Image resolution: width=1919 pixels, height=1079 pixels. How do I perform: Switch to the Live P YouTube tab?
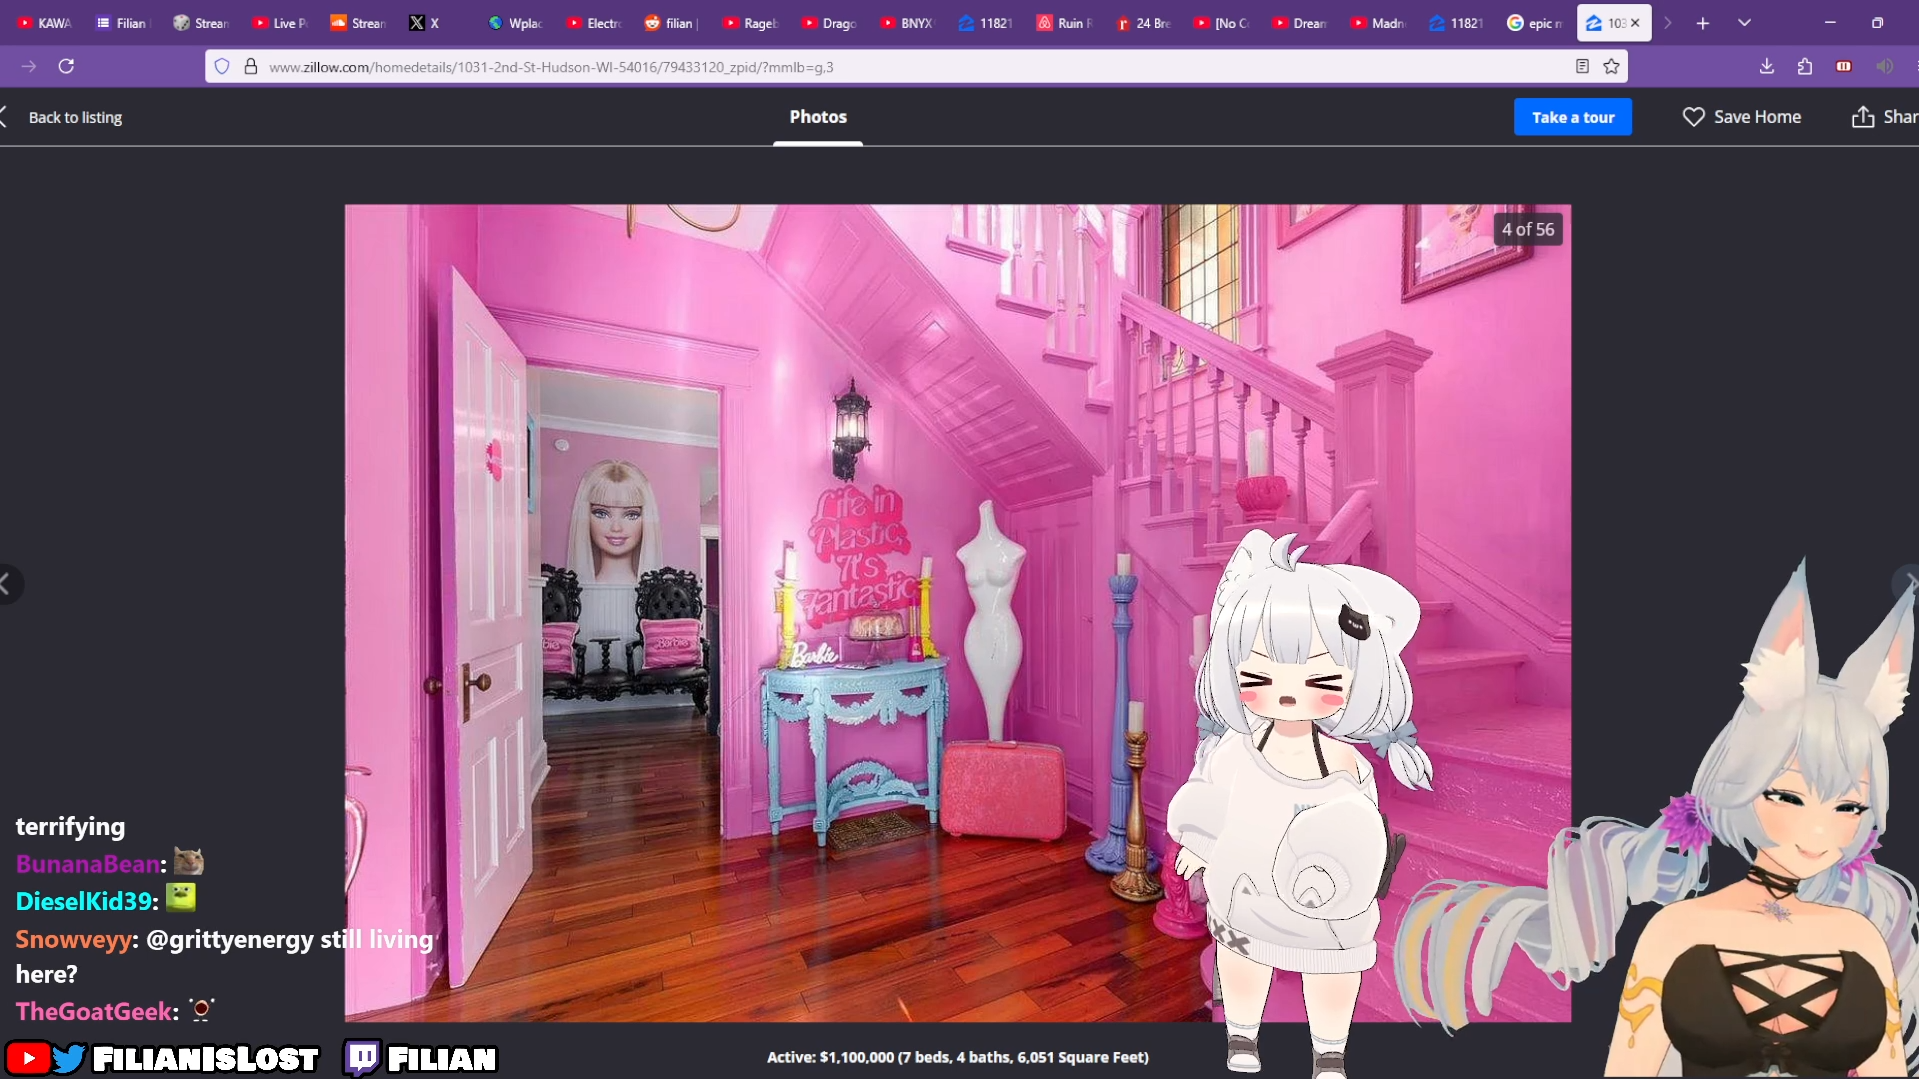[281, 23]
